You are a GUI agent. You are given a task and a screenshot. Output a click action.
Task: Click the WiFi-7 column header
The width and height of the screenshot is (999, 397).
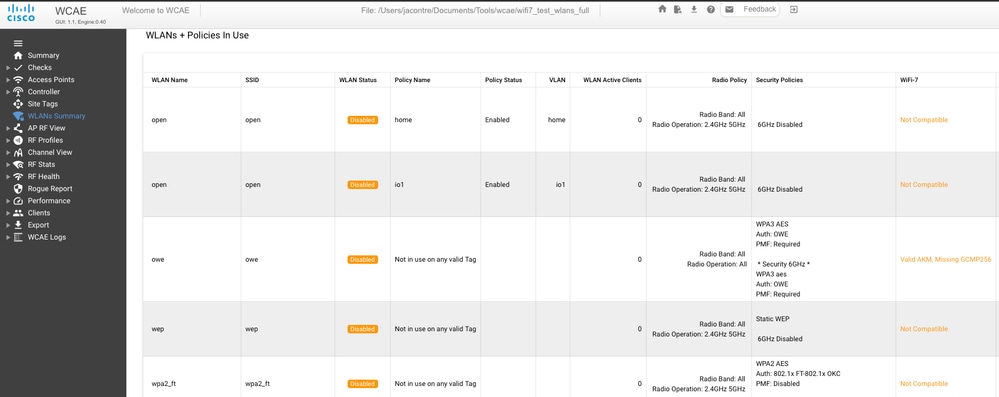pos(909,80)
